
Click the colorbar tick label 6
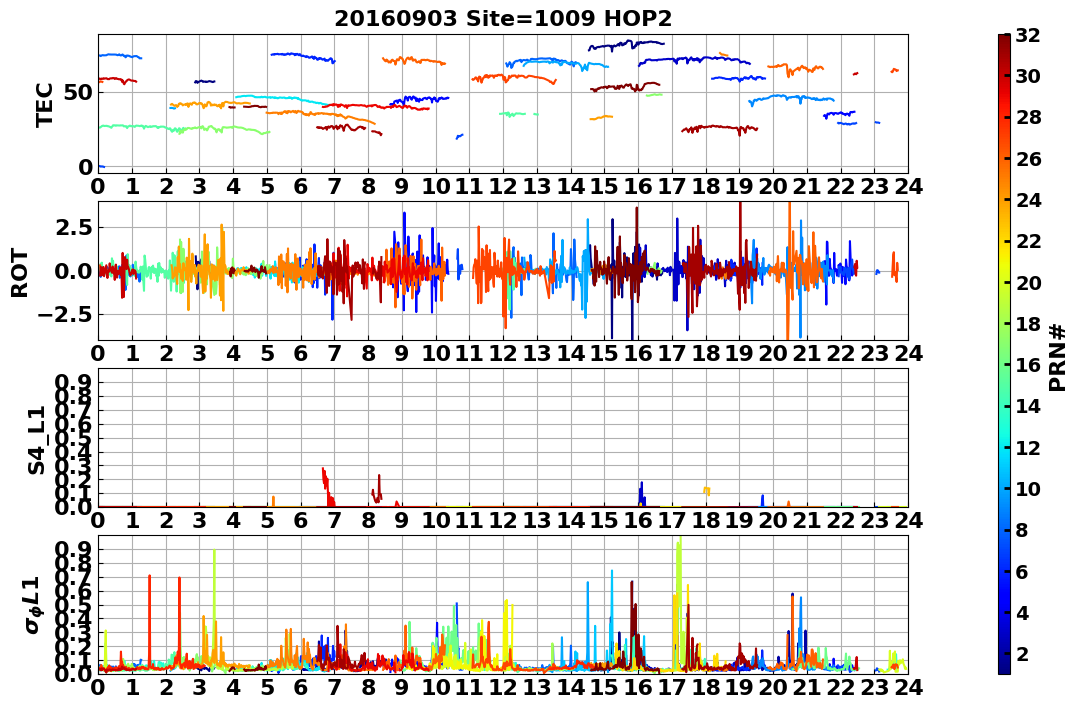pyautogui.click(x=1022, y=571)
